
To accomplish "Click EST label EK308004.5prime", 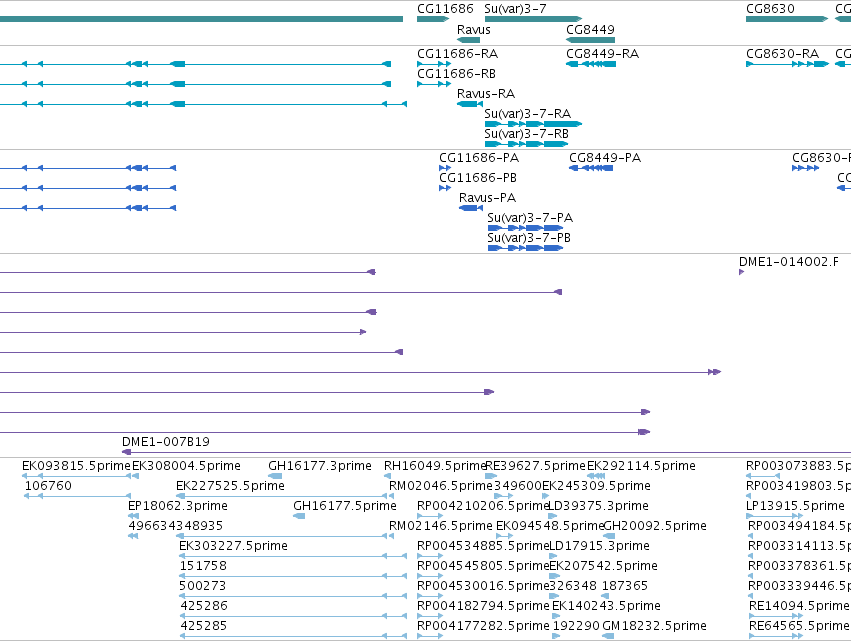I will [186, 466].
